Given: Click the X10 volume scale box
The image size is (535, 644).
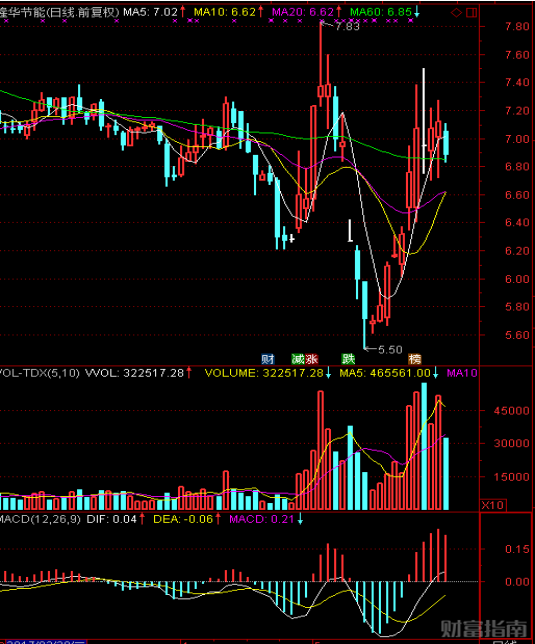Looking at the screenshot, I should (493, 505).
